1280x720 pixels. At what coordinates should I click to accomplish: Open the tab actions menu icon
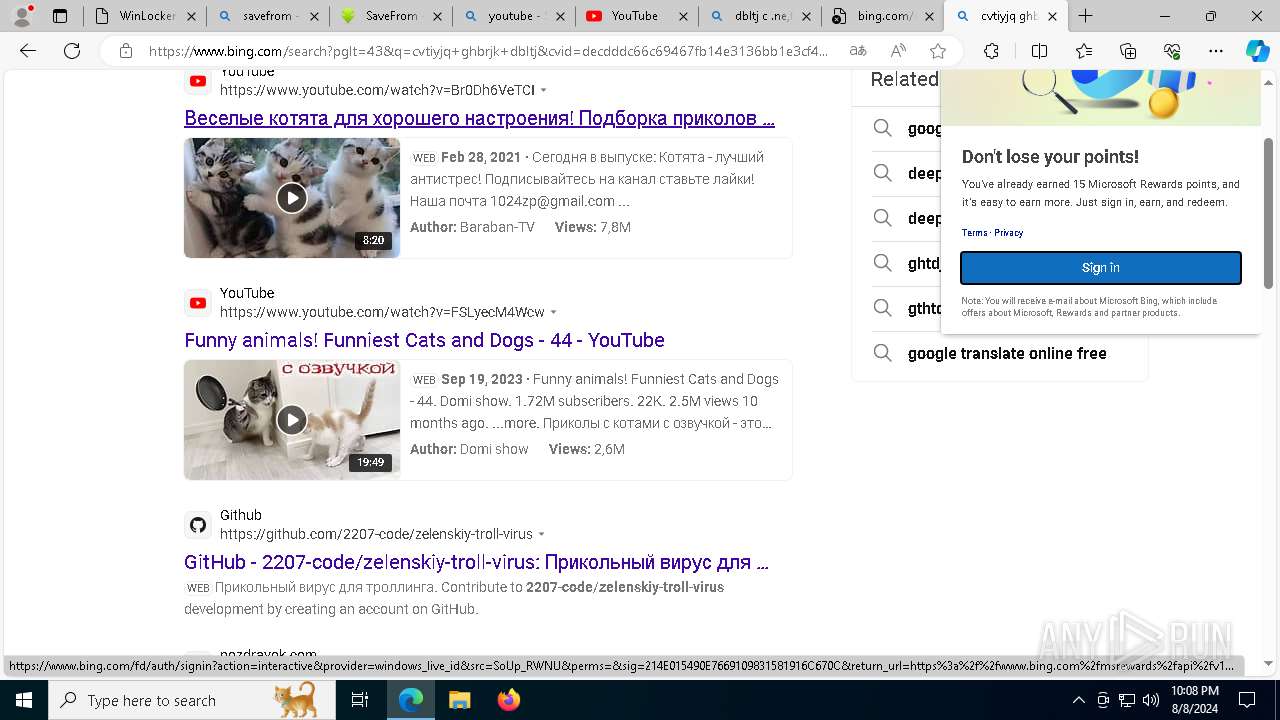[x=60, y=16]
